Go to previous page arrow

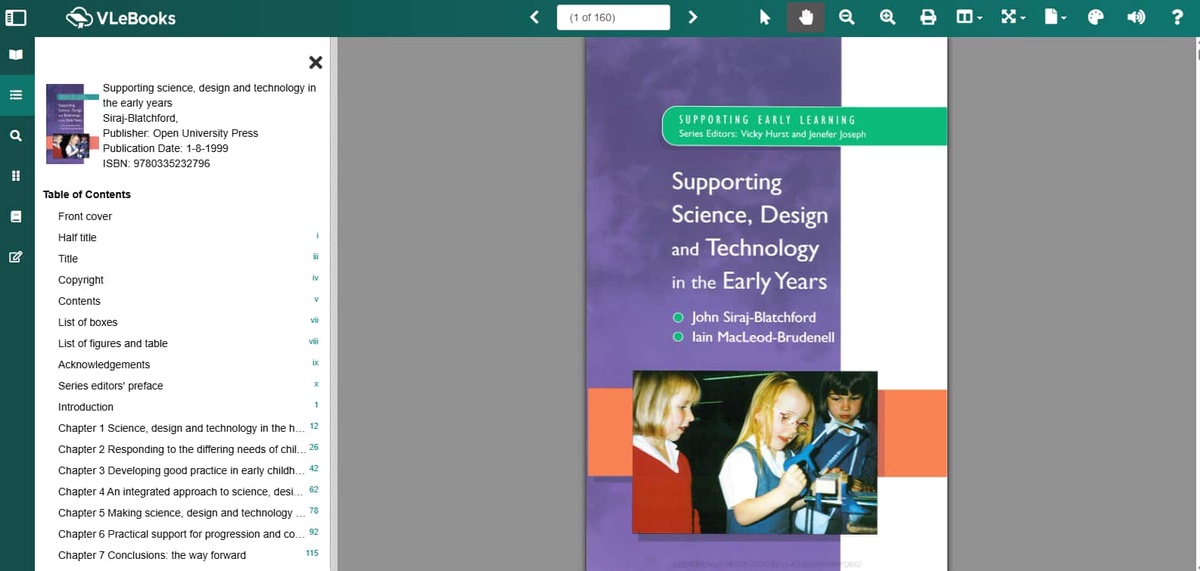click(x=534, y=17)
